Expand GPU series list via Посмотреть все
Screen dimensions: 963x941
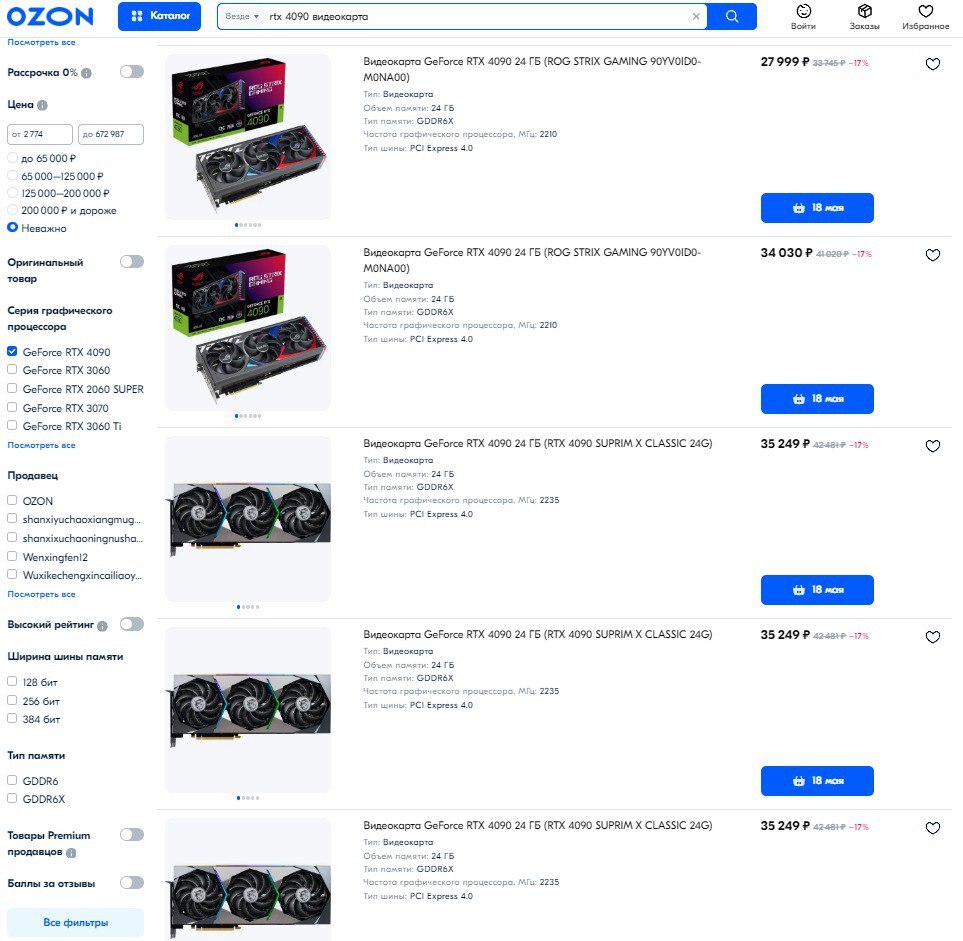(x=41, y=445)
